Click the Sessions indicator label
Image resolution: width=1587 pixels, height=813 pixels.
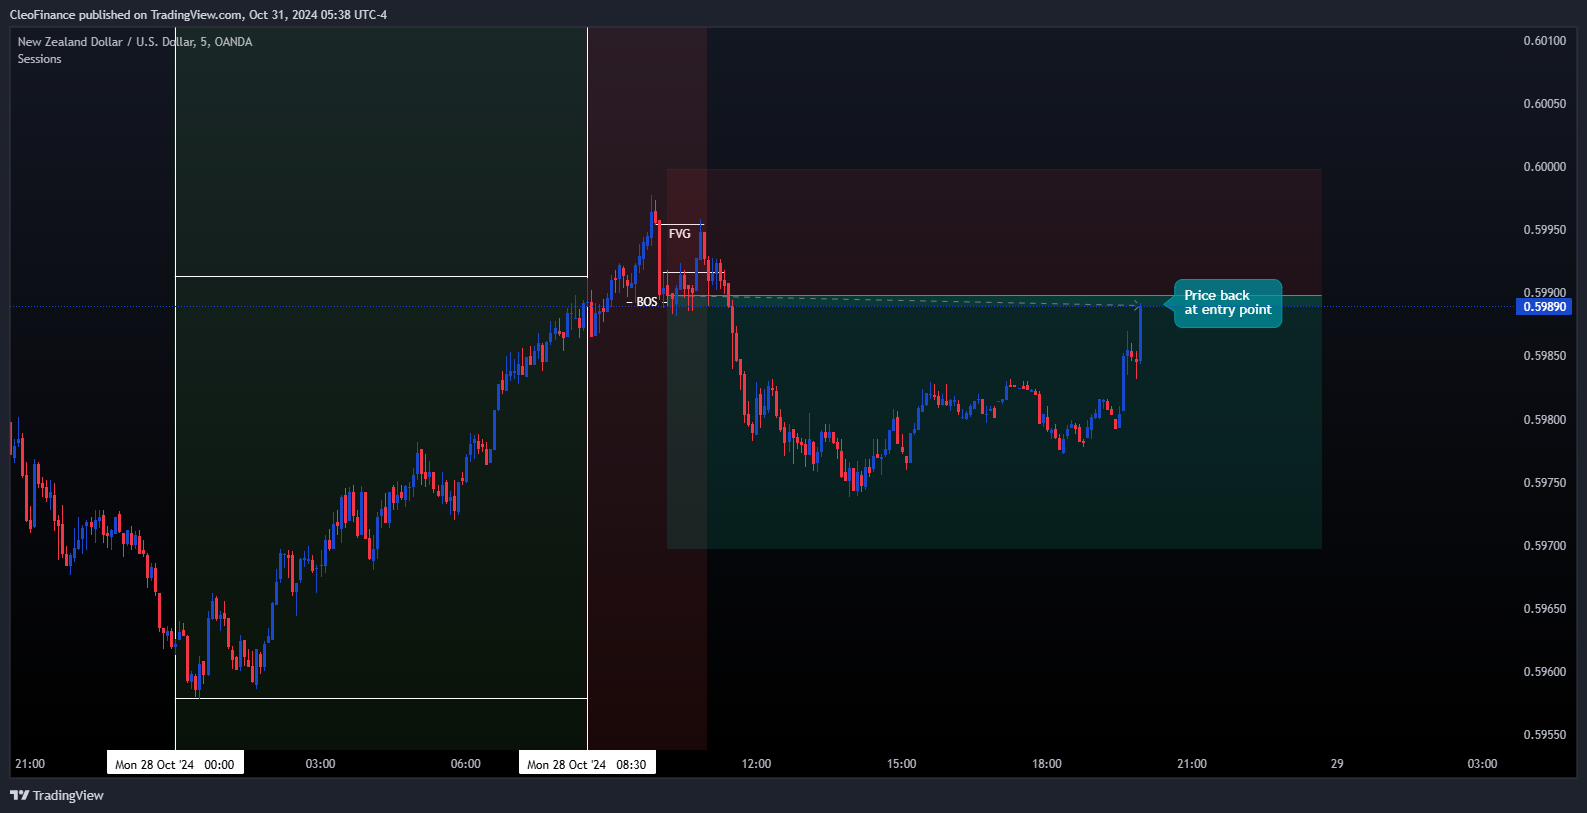[x=39, y=59]
